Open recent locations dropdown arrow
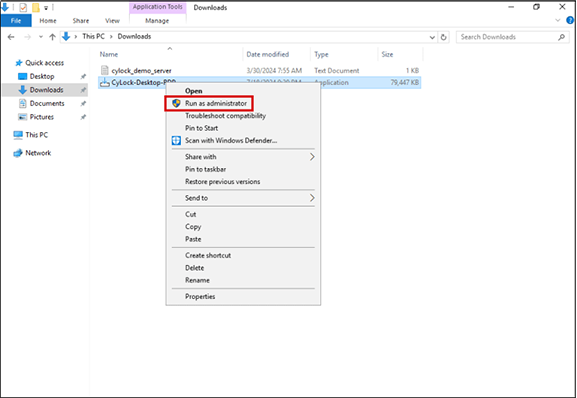Image resolution: width=577 pixels, height=398 pixels. 41,37
